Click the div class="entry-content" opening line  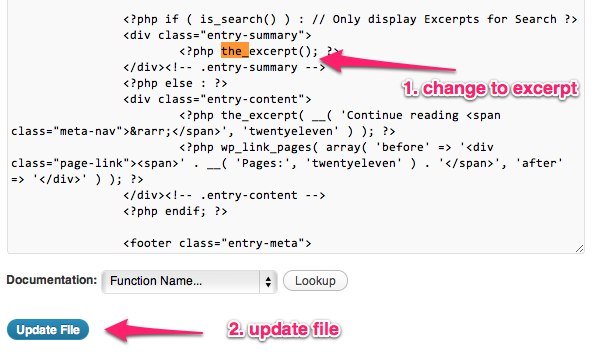(217, 99)
